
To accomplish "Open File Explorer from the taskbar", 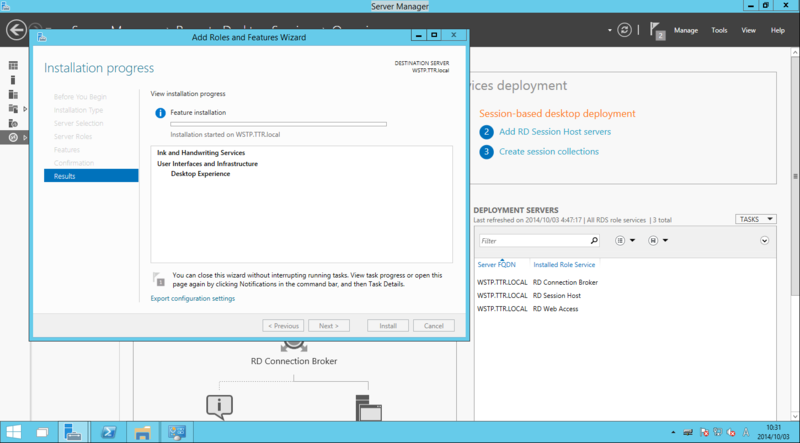I will [x=142, y=432].
